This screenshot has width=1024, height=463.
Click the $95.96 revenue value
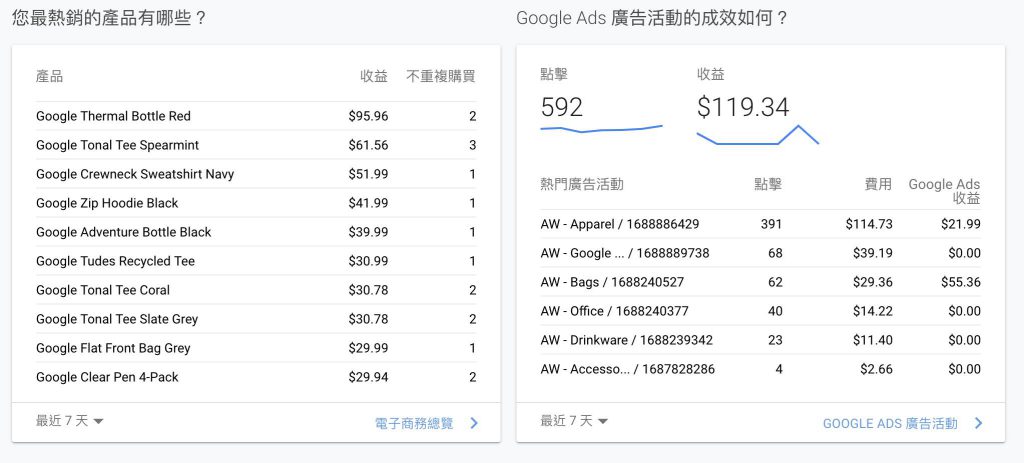click(368, 116)
